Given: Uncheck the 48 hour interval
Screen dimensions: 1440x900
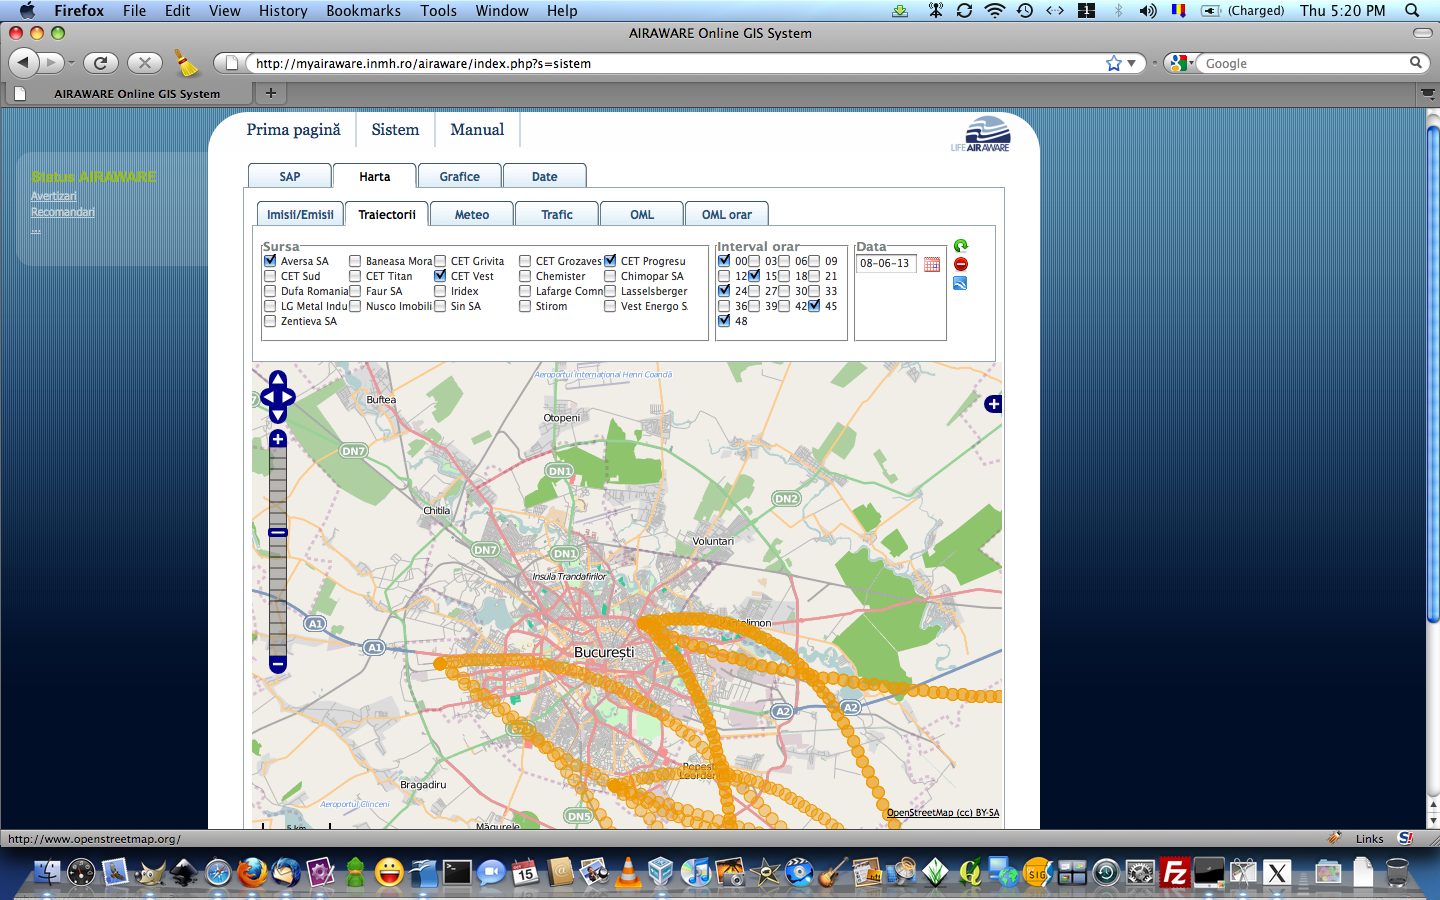Looking at the screenshot, I should pyautogui.click(x=724, y=321).
